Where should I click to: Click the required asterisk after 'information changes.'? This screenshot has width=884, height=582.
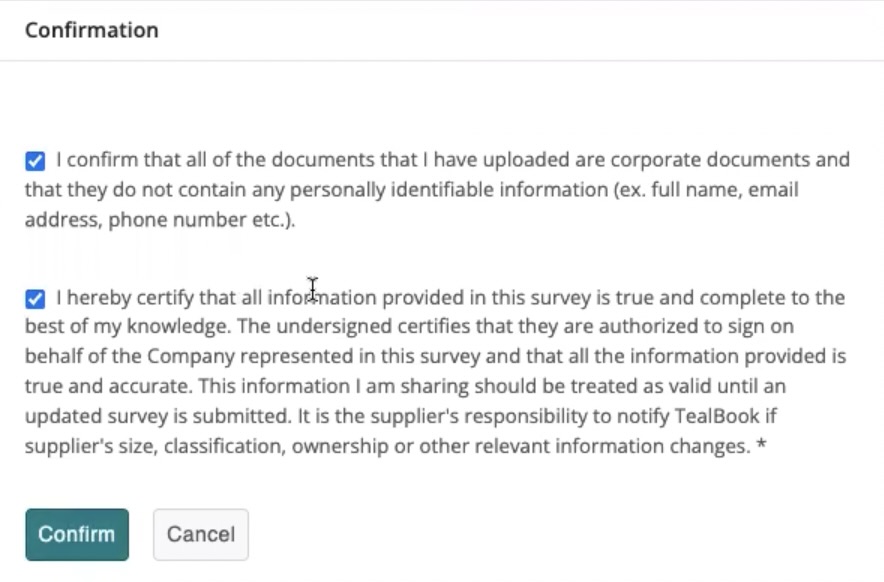762,447
